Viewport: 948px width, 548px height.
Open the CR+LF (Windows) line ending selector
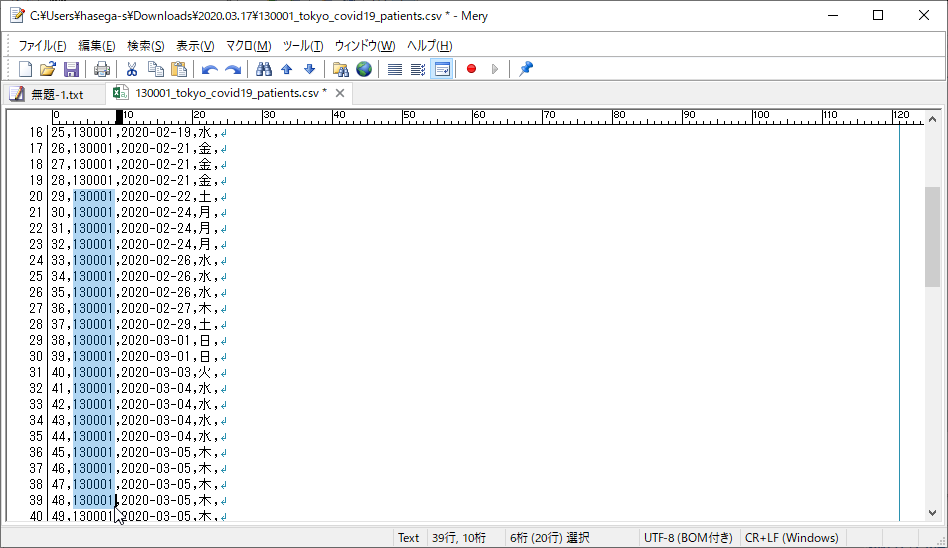point(791,538)
